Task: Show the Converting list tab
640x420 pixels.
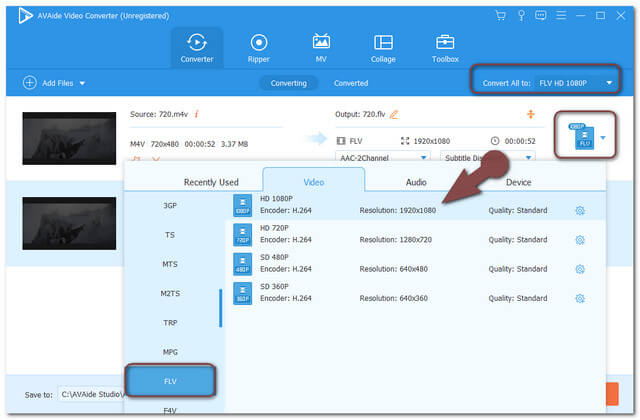Action: [289, 83]
